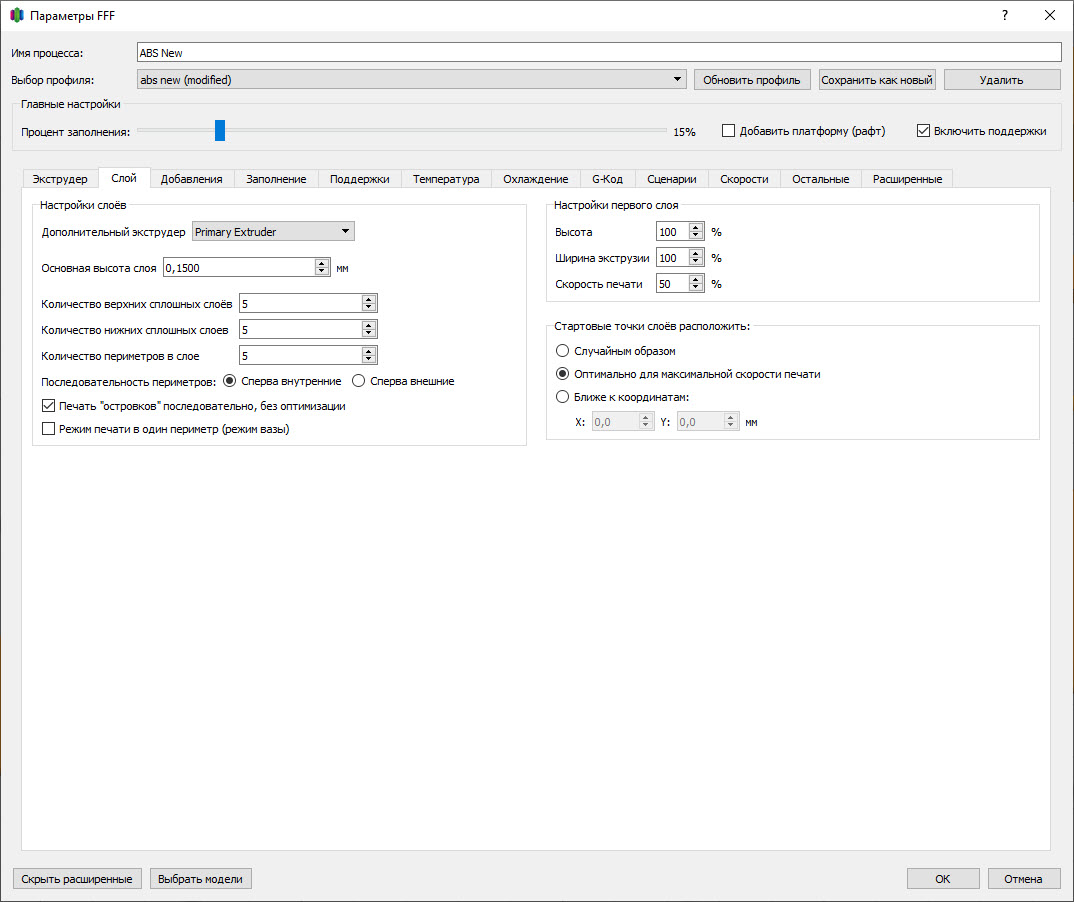Screen dimensions: 1074x902
Task: Click the help question mark icon
Action: (1004, 15)
